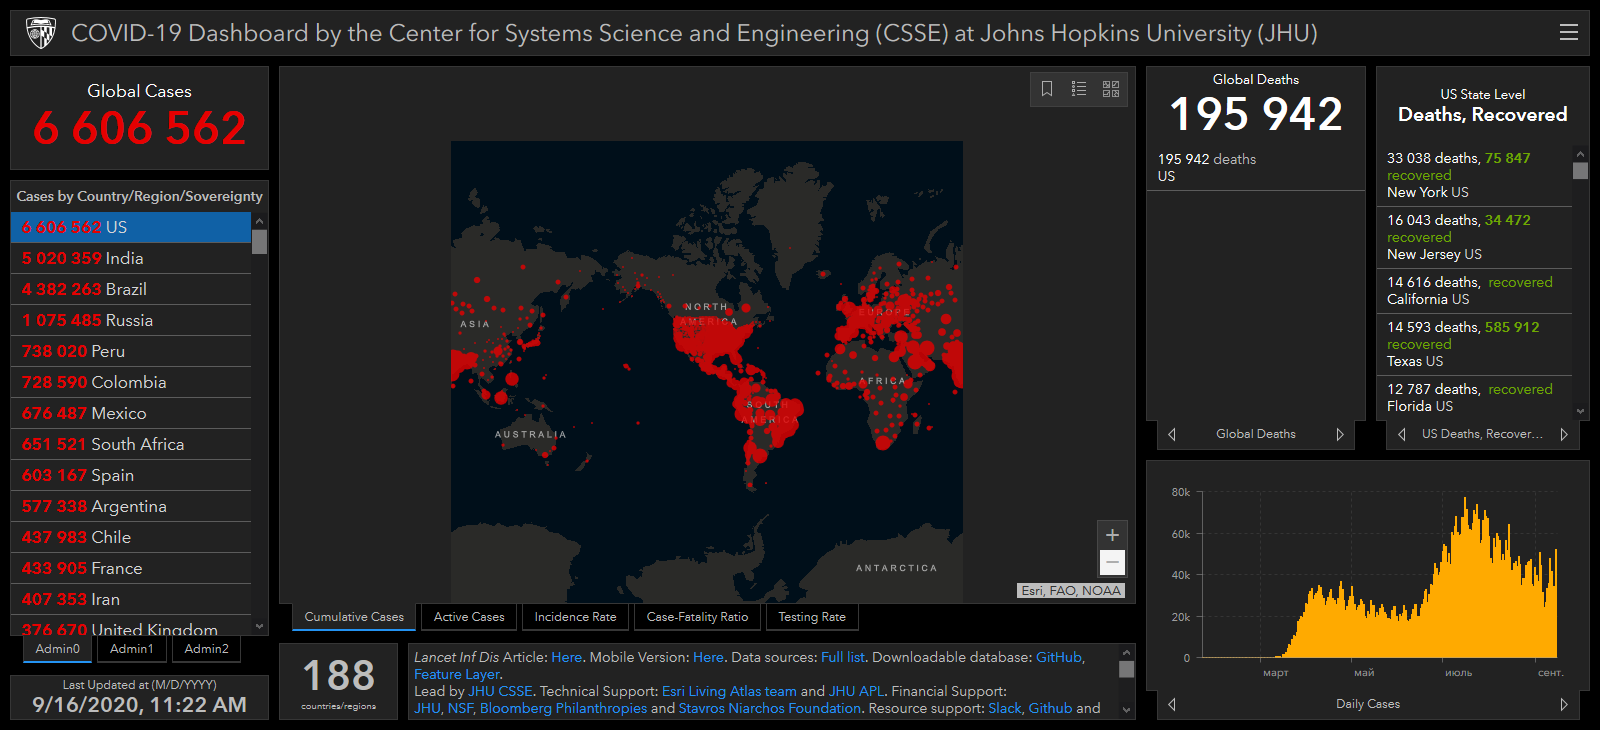
Task: Click the Johns Hopkins shield logo
Action: pos(41,33)
